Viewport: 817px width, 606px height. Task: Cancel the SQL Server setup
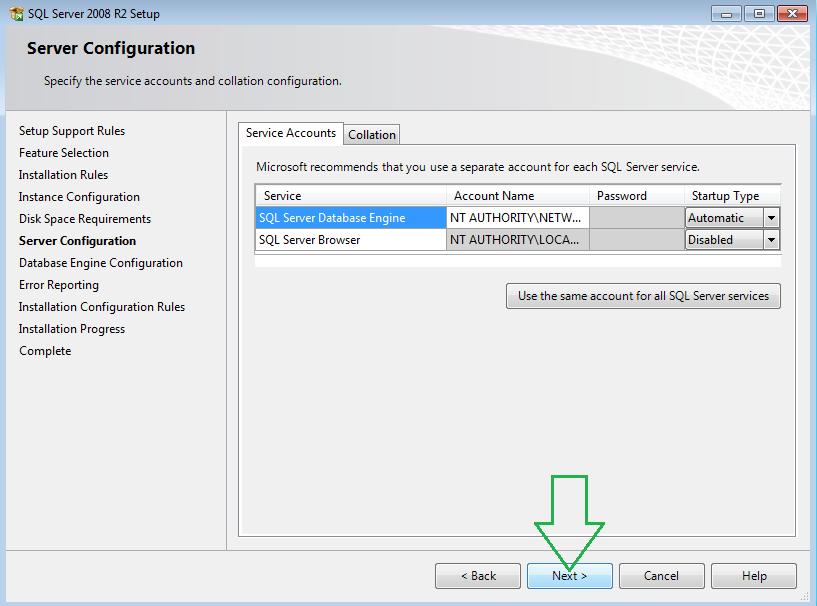(x=661, y=576)
